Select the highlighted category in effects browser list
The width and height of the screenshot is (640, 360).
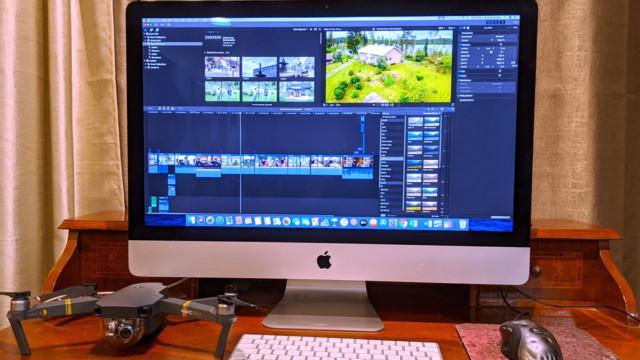click(392, 159)
